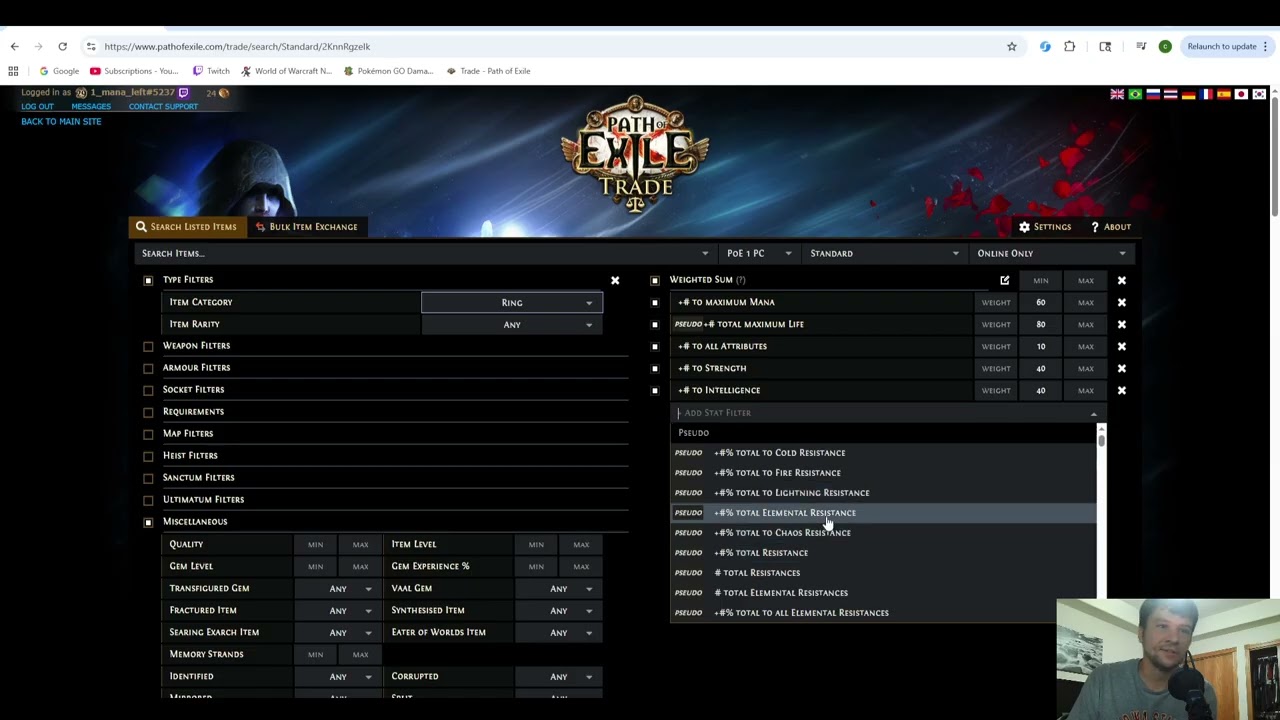Image resolution: width=1280 pixels, height=720 pixels.
Task: Open the Contact Support link
Action: pos(163,107)
